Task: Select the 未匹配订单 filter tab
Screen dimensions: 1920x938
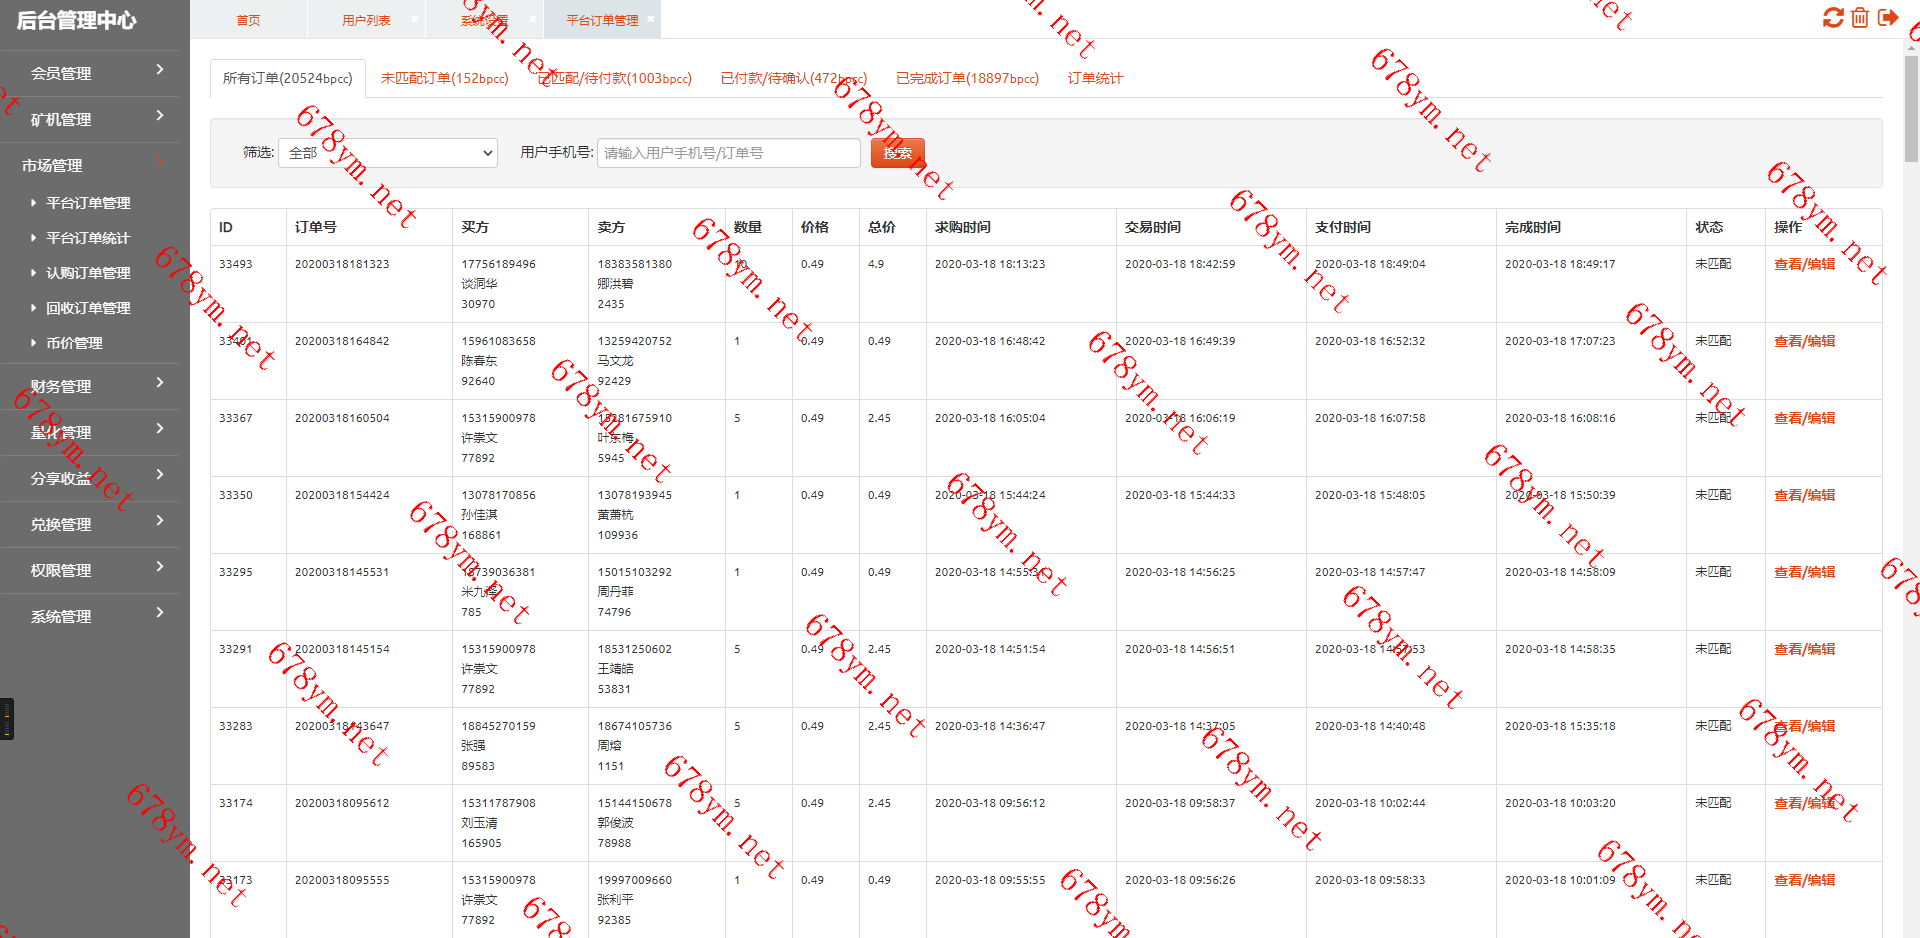Action: coord(444,78)
